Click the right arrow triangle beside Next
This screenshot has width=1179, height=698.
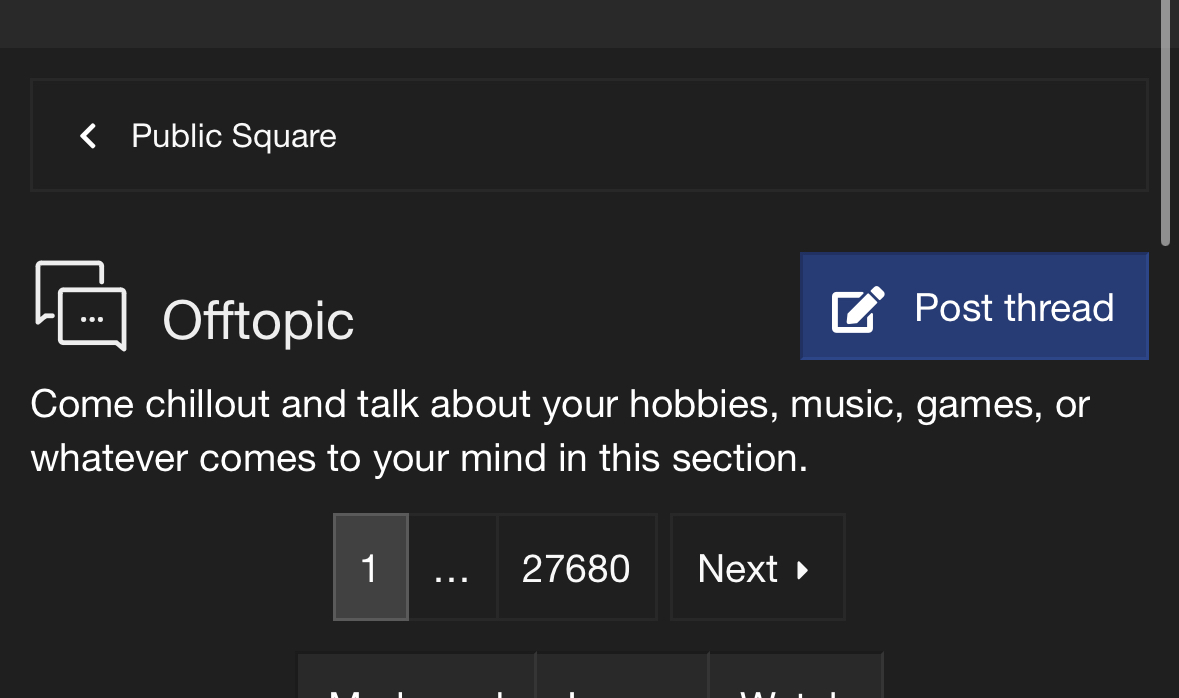[x=802, y=569]
